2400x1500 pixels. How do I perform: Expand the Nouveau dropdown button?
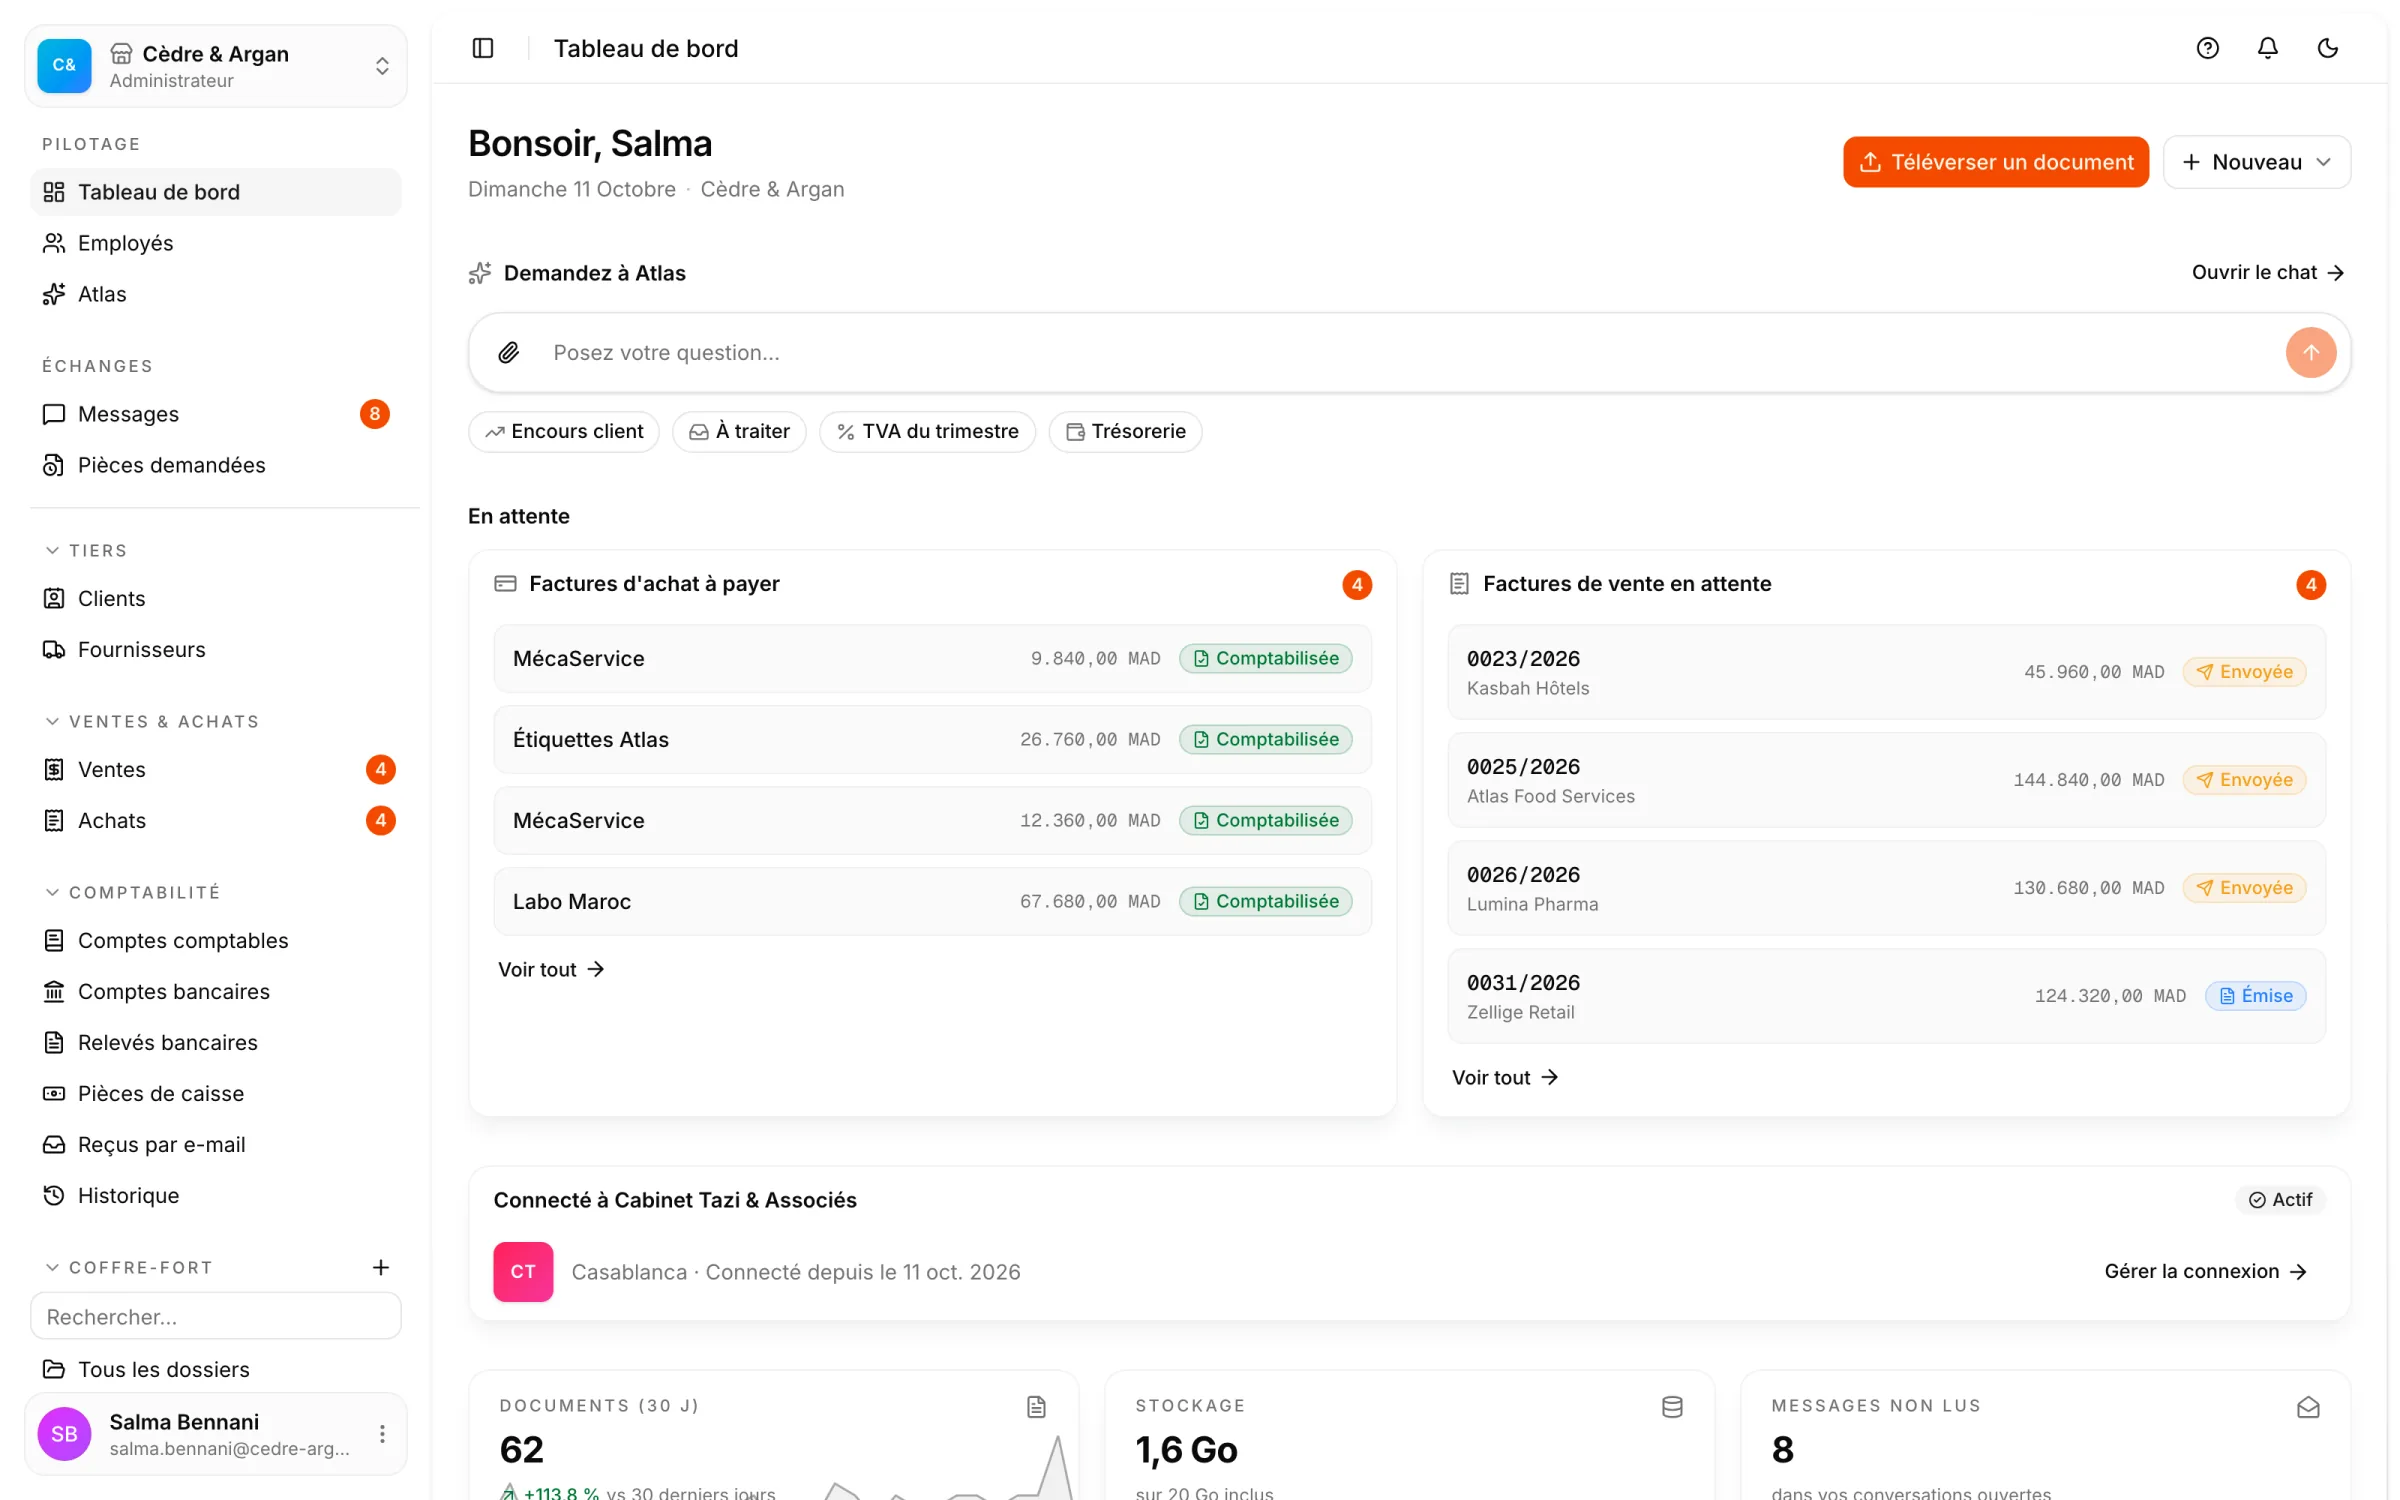coord(2256,162)
